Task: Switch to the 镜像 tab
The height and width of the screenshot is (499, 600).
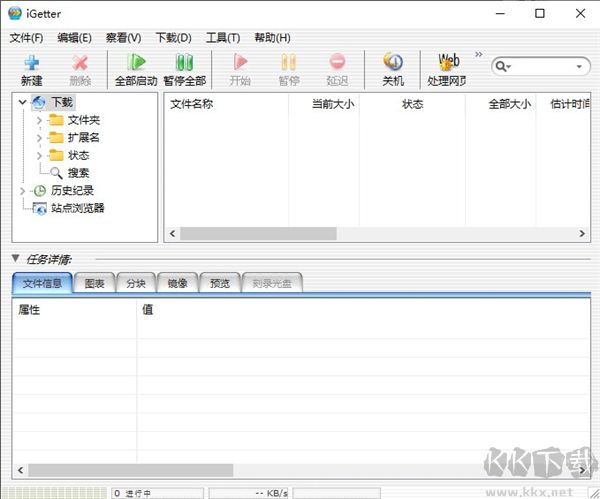Action: (x=178, y=284)
